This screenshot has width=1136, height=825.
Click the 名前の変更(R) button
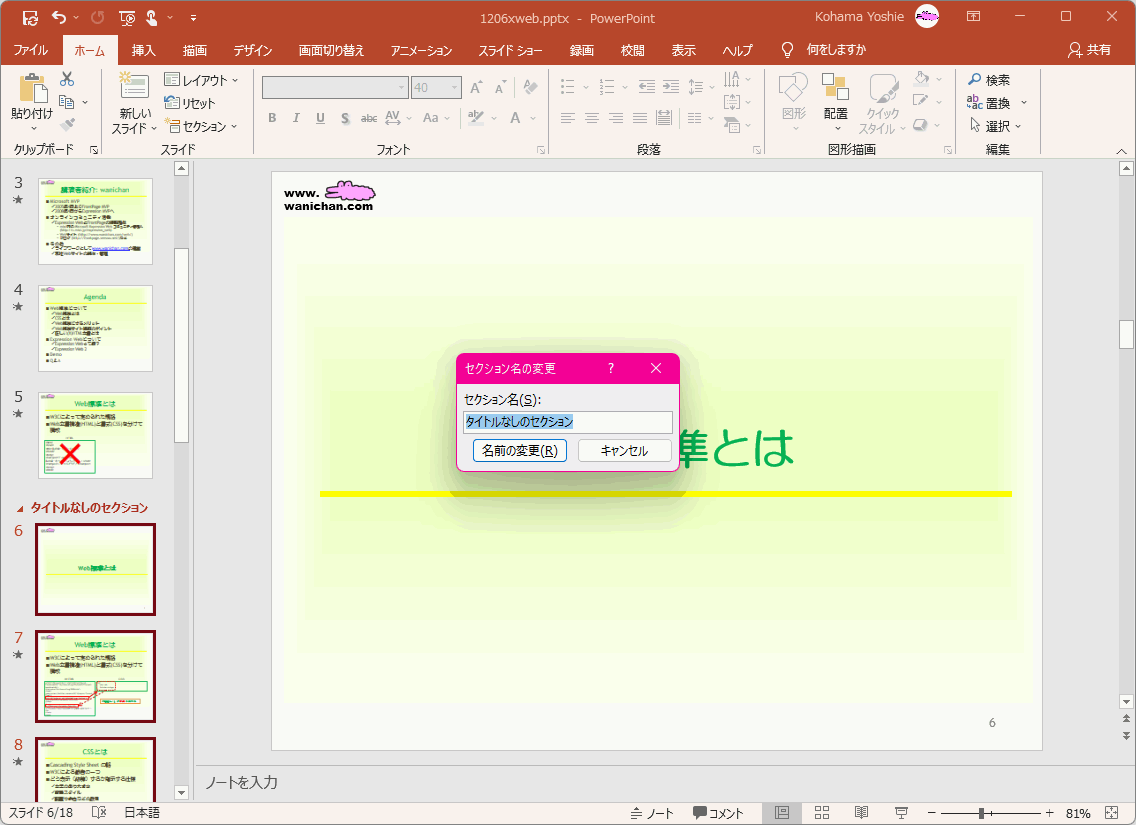pos(519,451)
